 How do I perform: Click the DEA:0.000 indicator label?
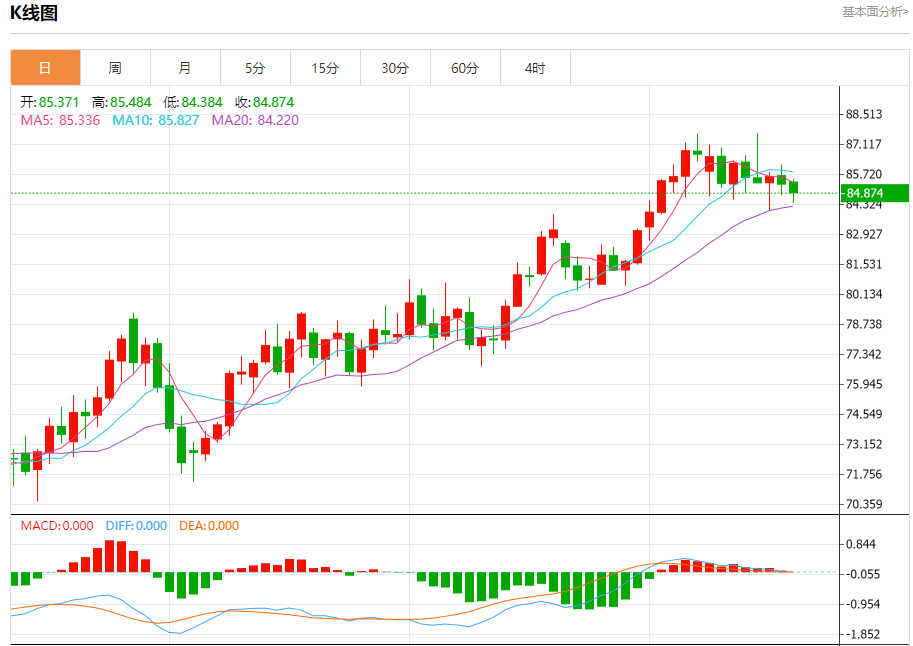point(209,526)
